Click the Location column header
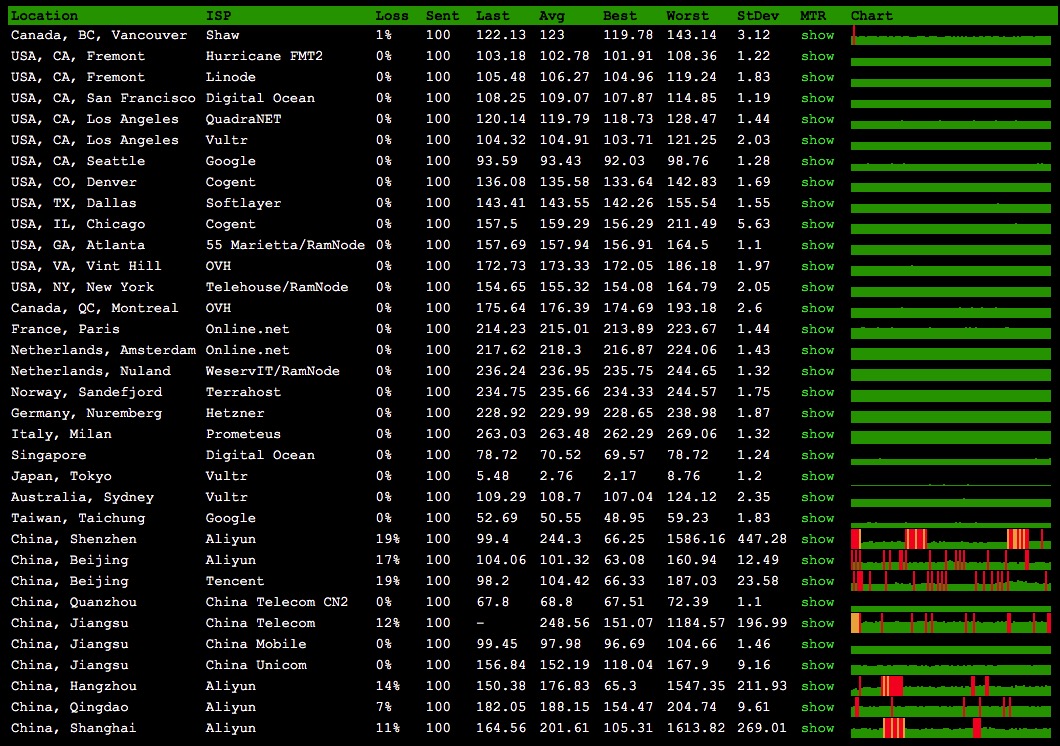 45,15
